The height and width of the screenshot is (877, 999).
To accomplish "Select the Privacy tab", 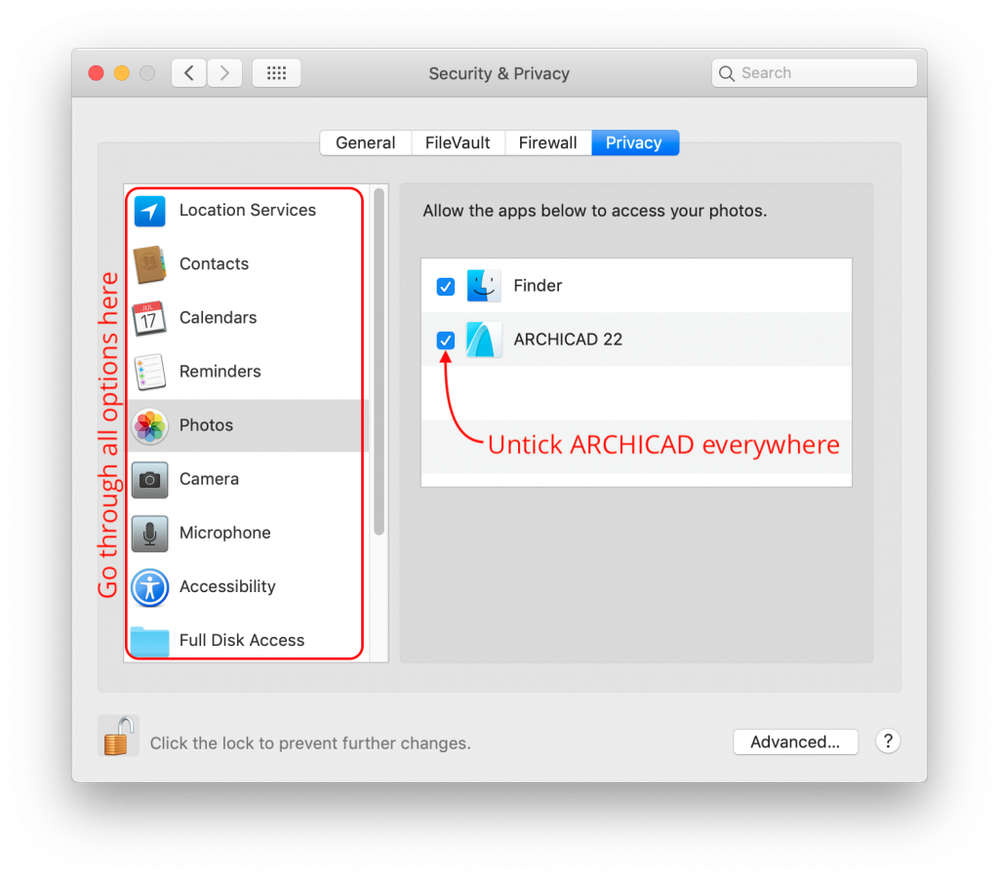I will pos(635,143).
